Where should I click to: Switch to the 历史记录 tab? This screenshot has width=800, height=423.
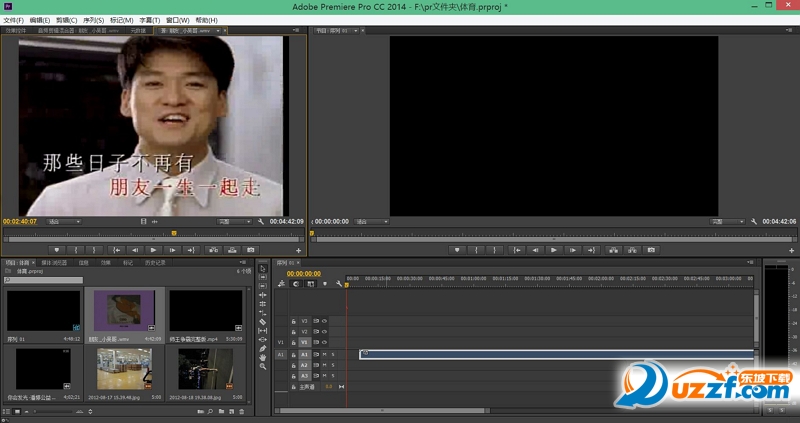154,263
